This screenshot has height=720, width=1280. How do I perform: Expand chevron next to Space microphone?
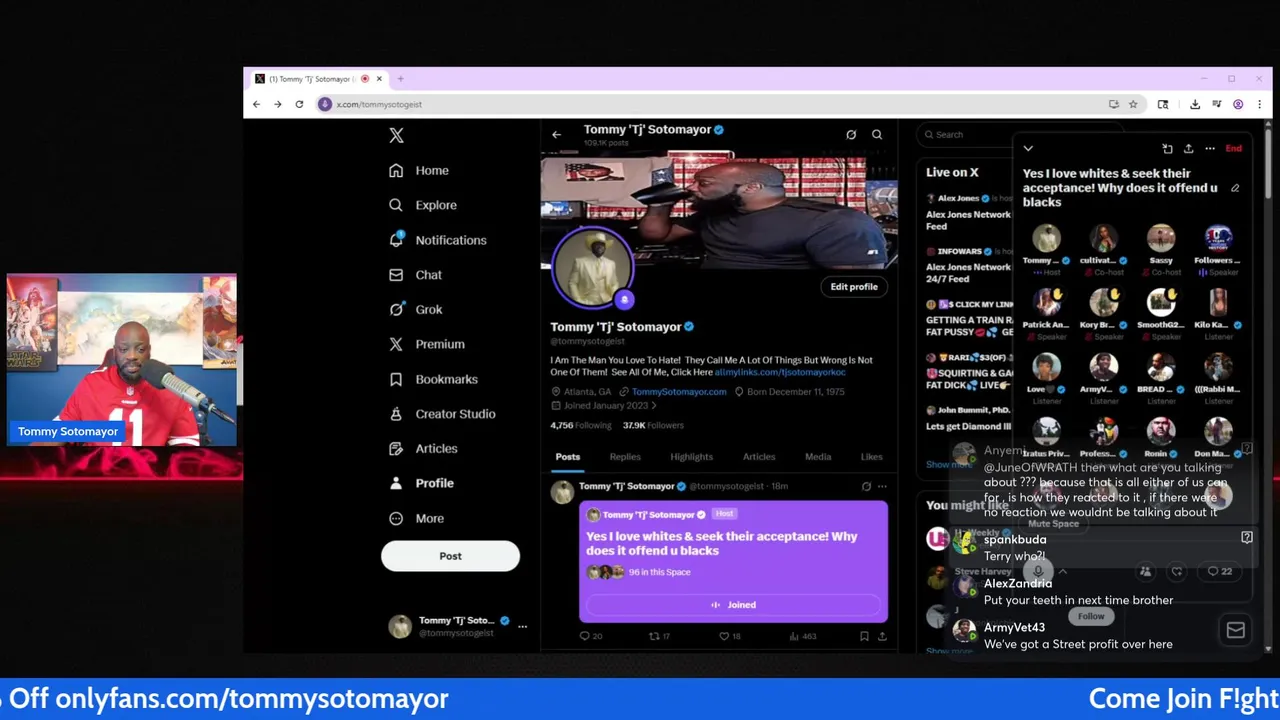[1063, 572]
